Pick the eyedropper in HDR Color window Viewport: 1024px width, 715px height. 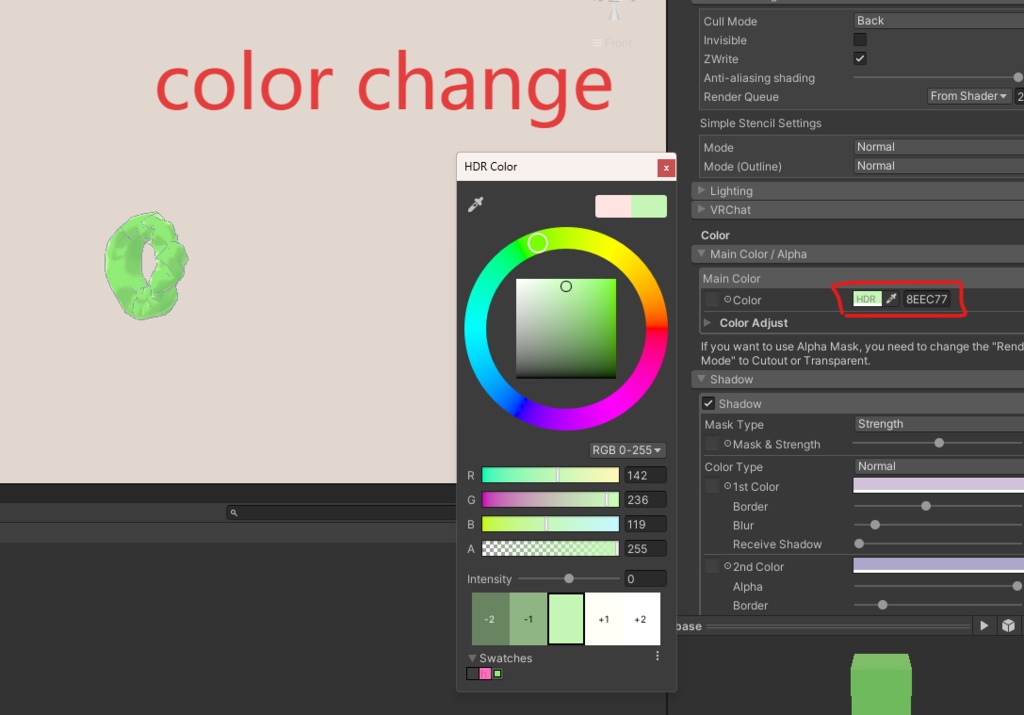tap(475, 204)
